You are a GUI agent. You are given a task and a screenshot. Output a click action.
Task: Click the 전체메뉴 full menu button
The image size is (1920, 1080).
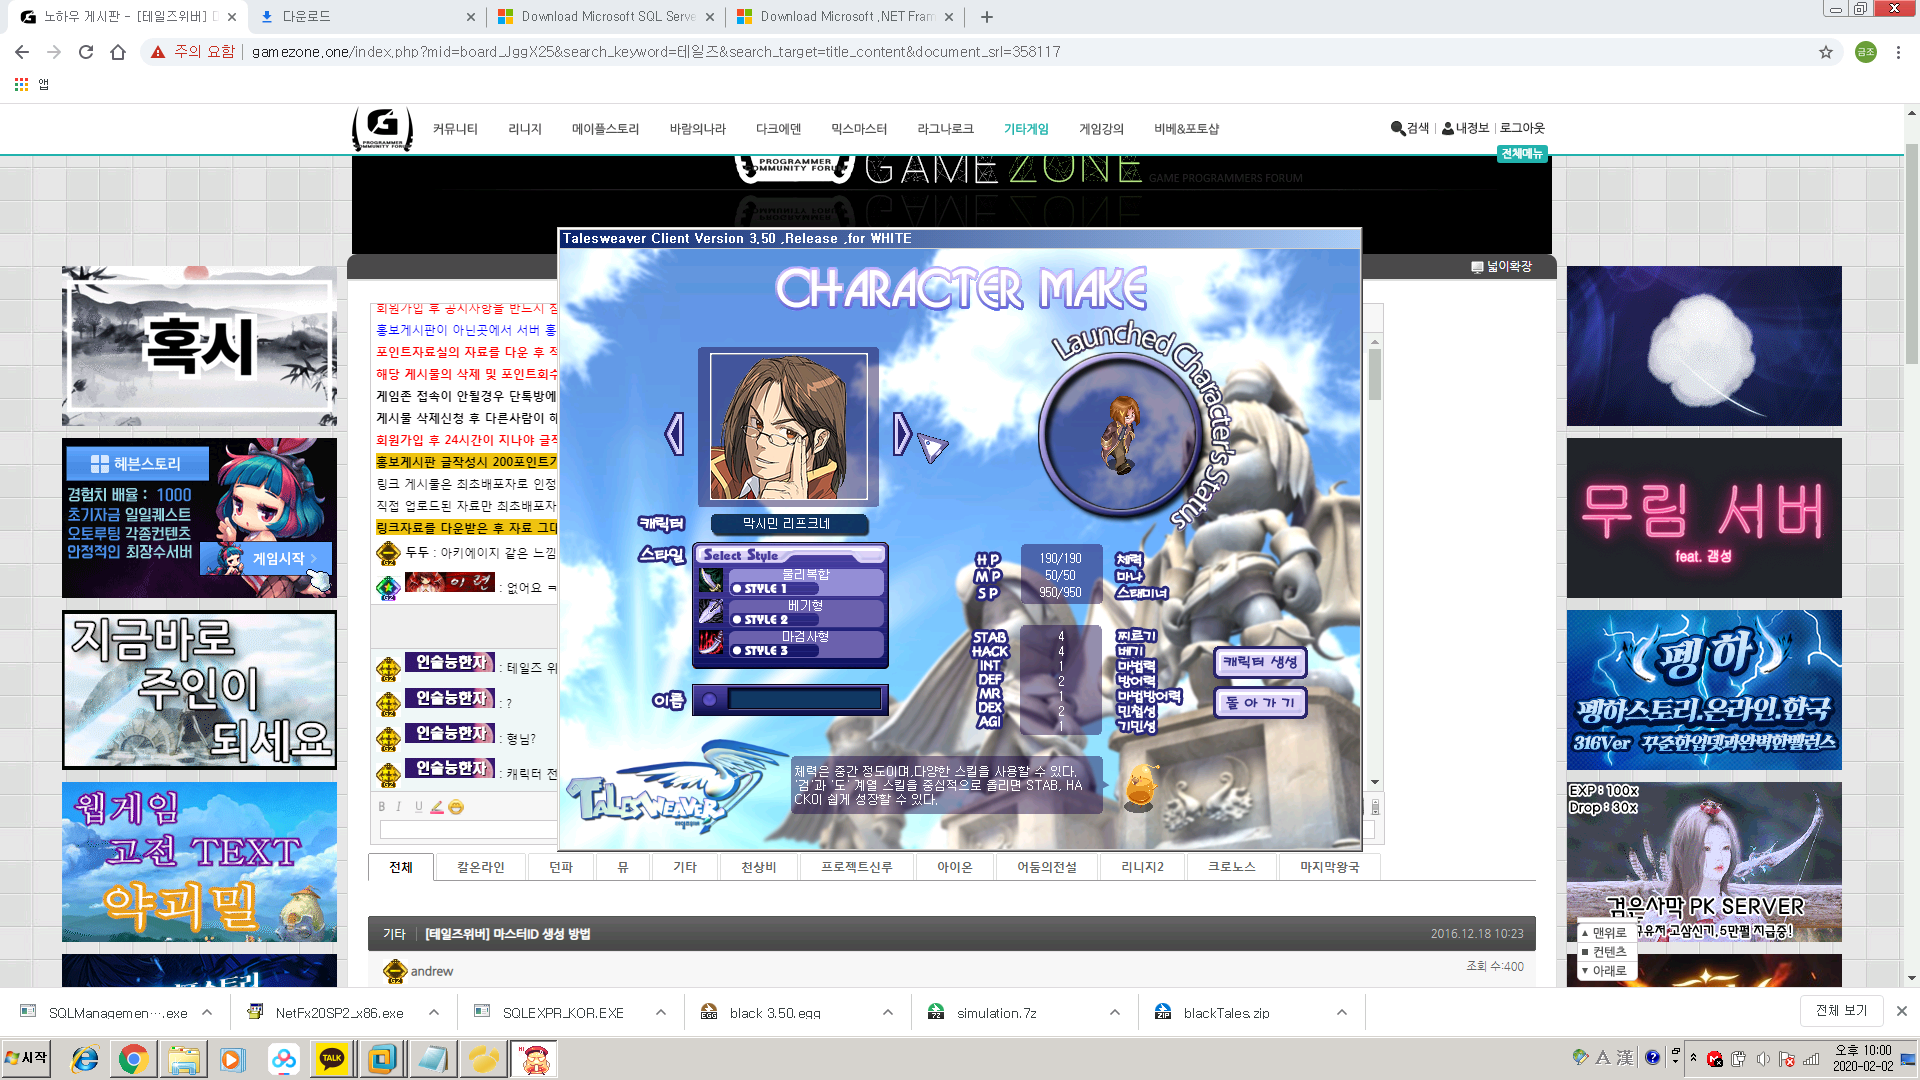(x=1522, y=153)
